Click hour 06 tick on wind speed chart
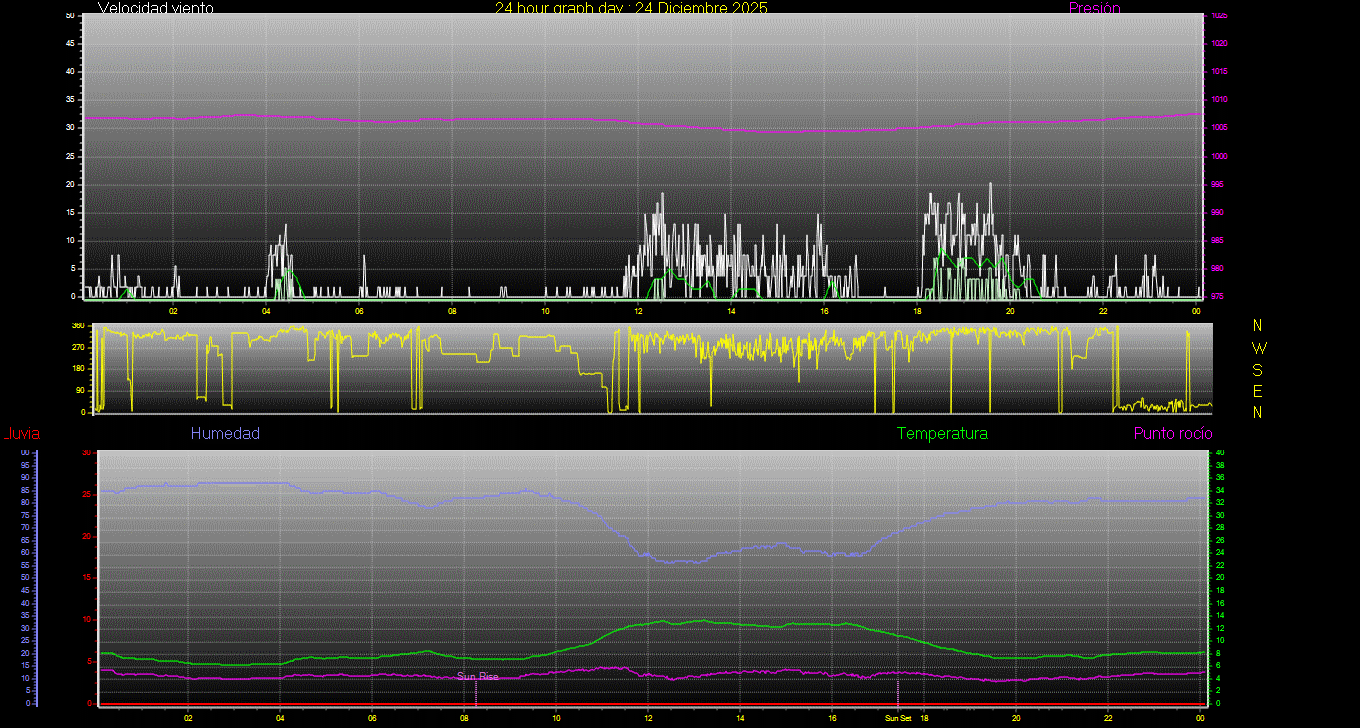Image resolution: width=1360 pixels, height=728 pixels. pyautogui.click(x=359, y=310)
